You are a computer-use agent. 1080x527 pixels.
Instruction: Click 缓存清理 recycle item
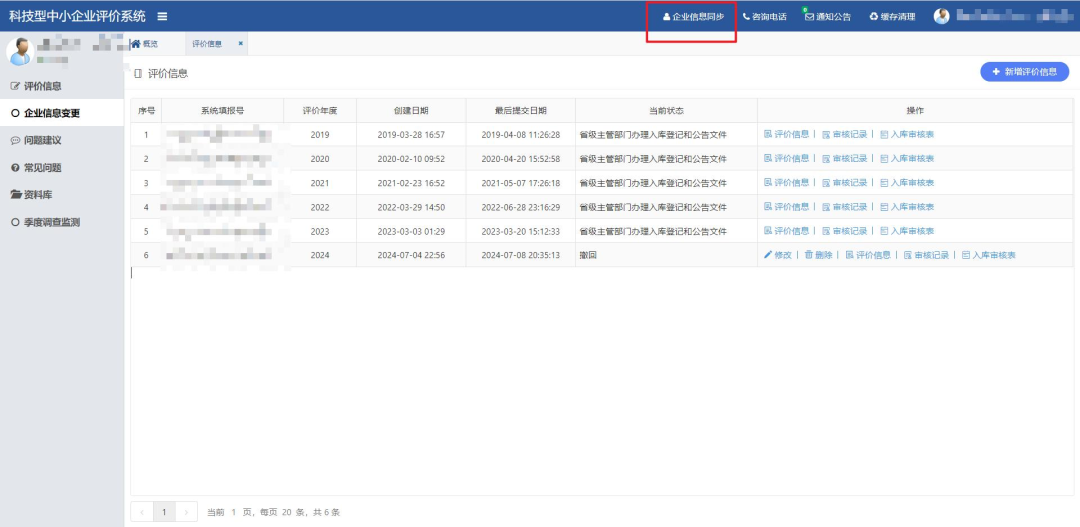pos(893,17)
